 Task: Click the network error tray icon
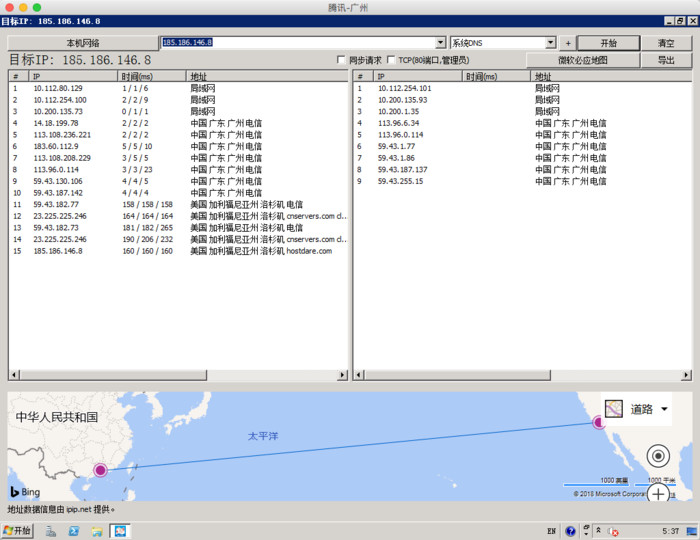(x=613, y=532)
